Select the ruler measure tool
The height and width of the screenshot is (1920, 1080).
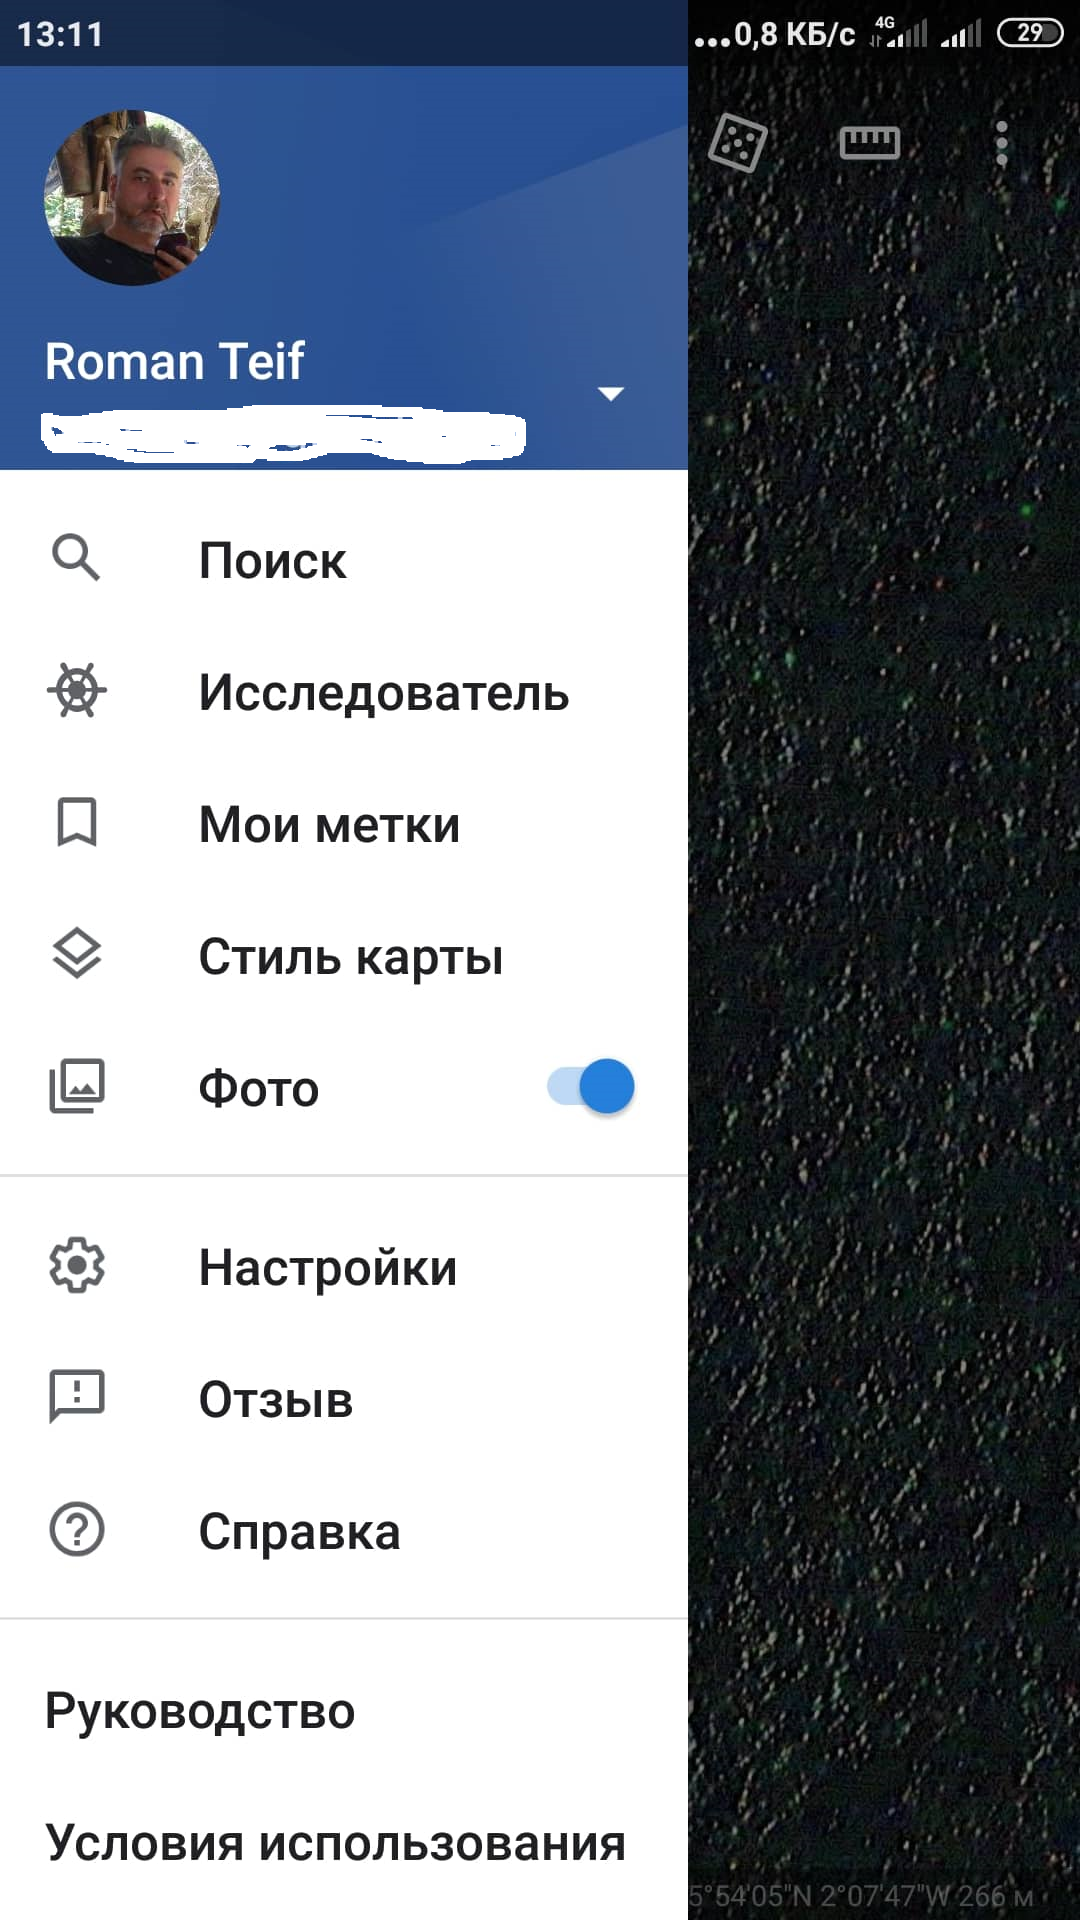click(x=870, y=143)
